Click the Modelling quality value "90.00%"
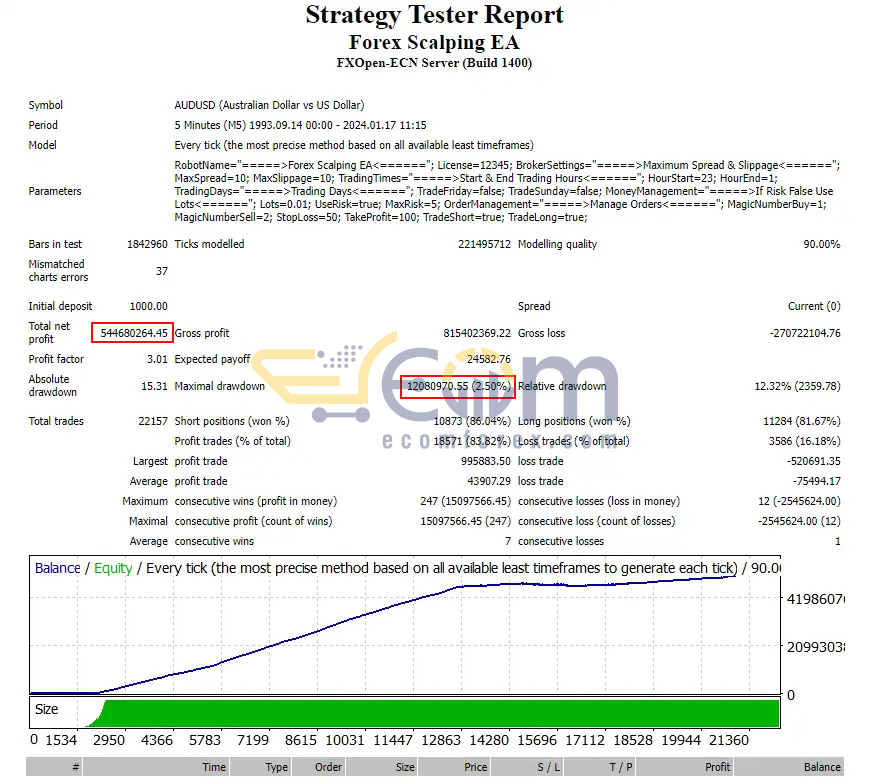The width and height of the screenshot is (870, 781). pyautogui.click(x=822, y=244)
